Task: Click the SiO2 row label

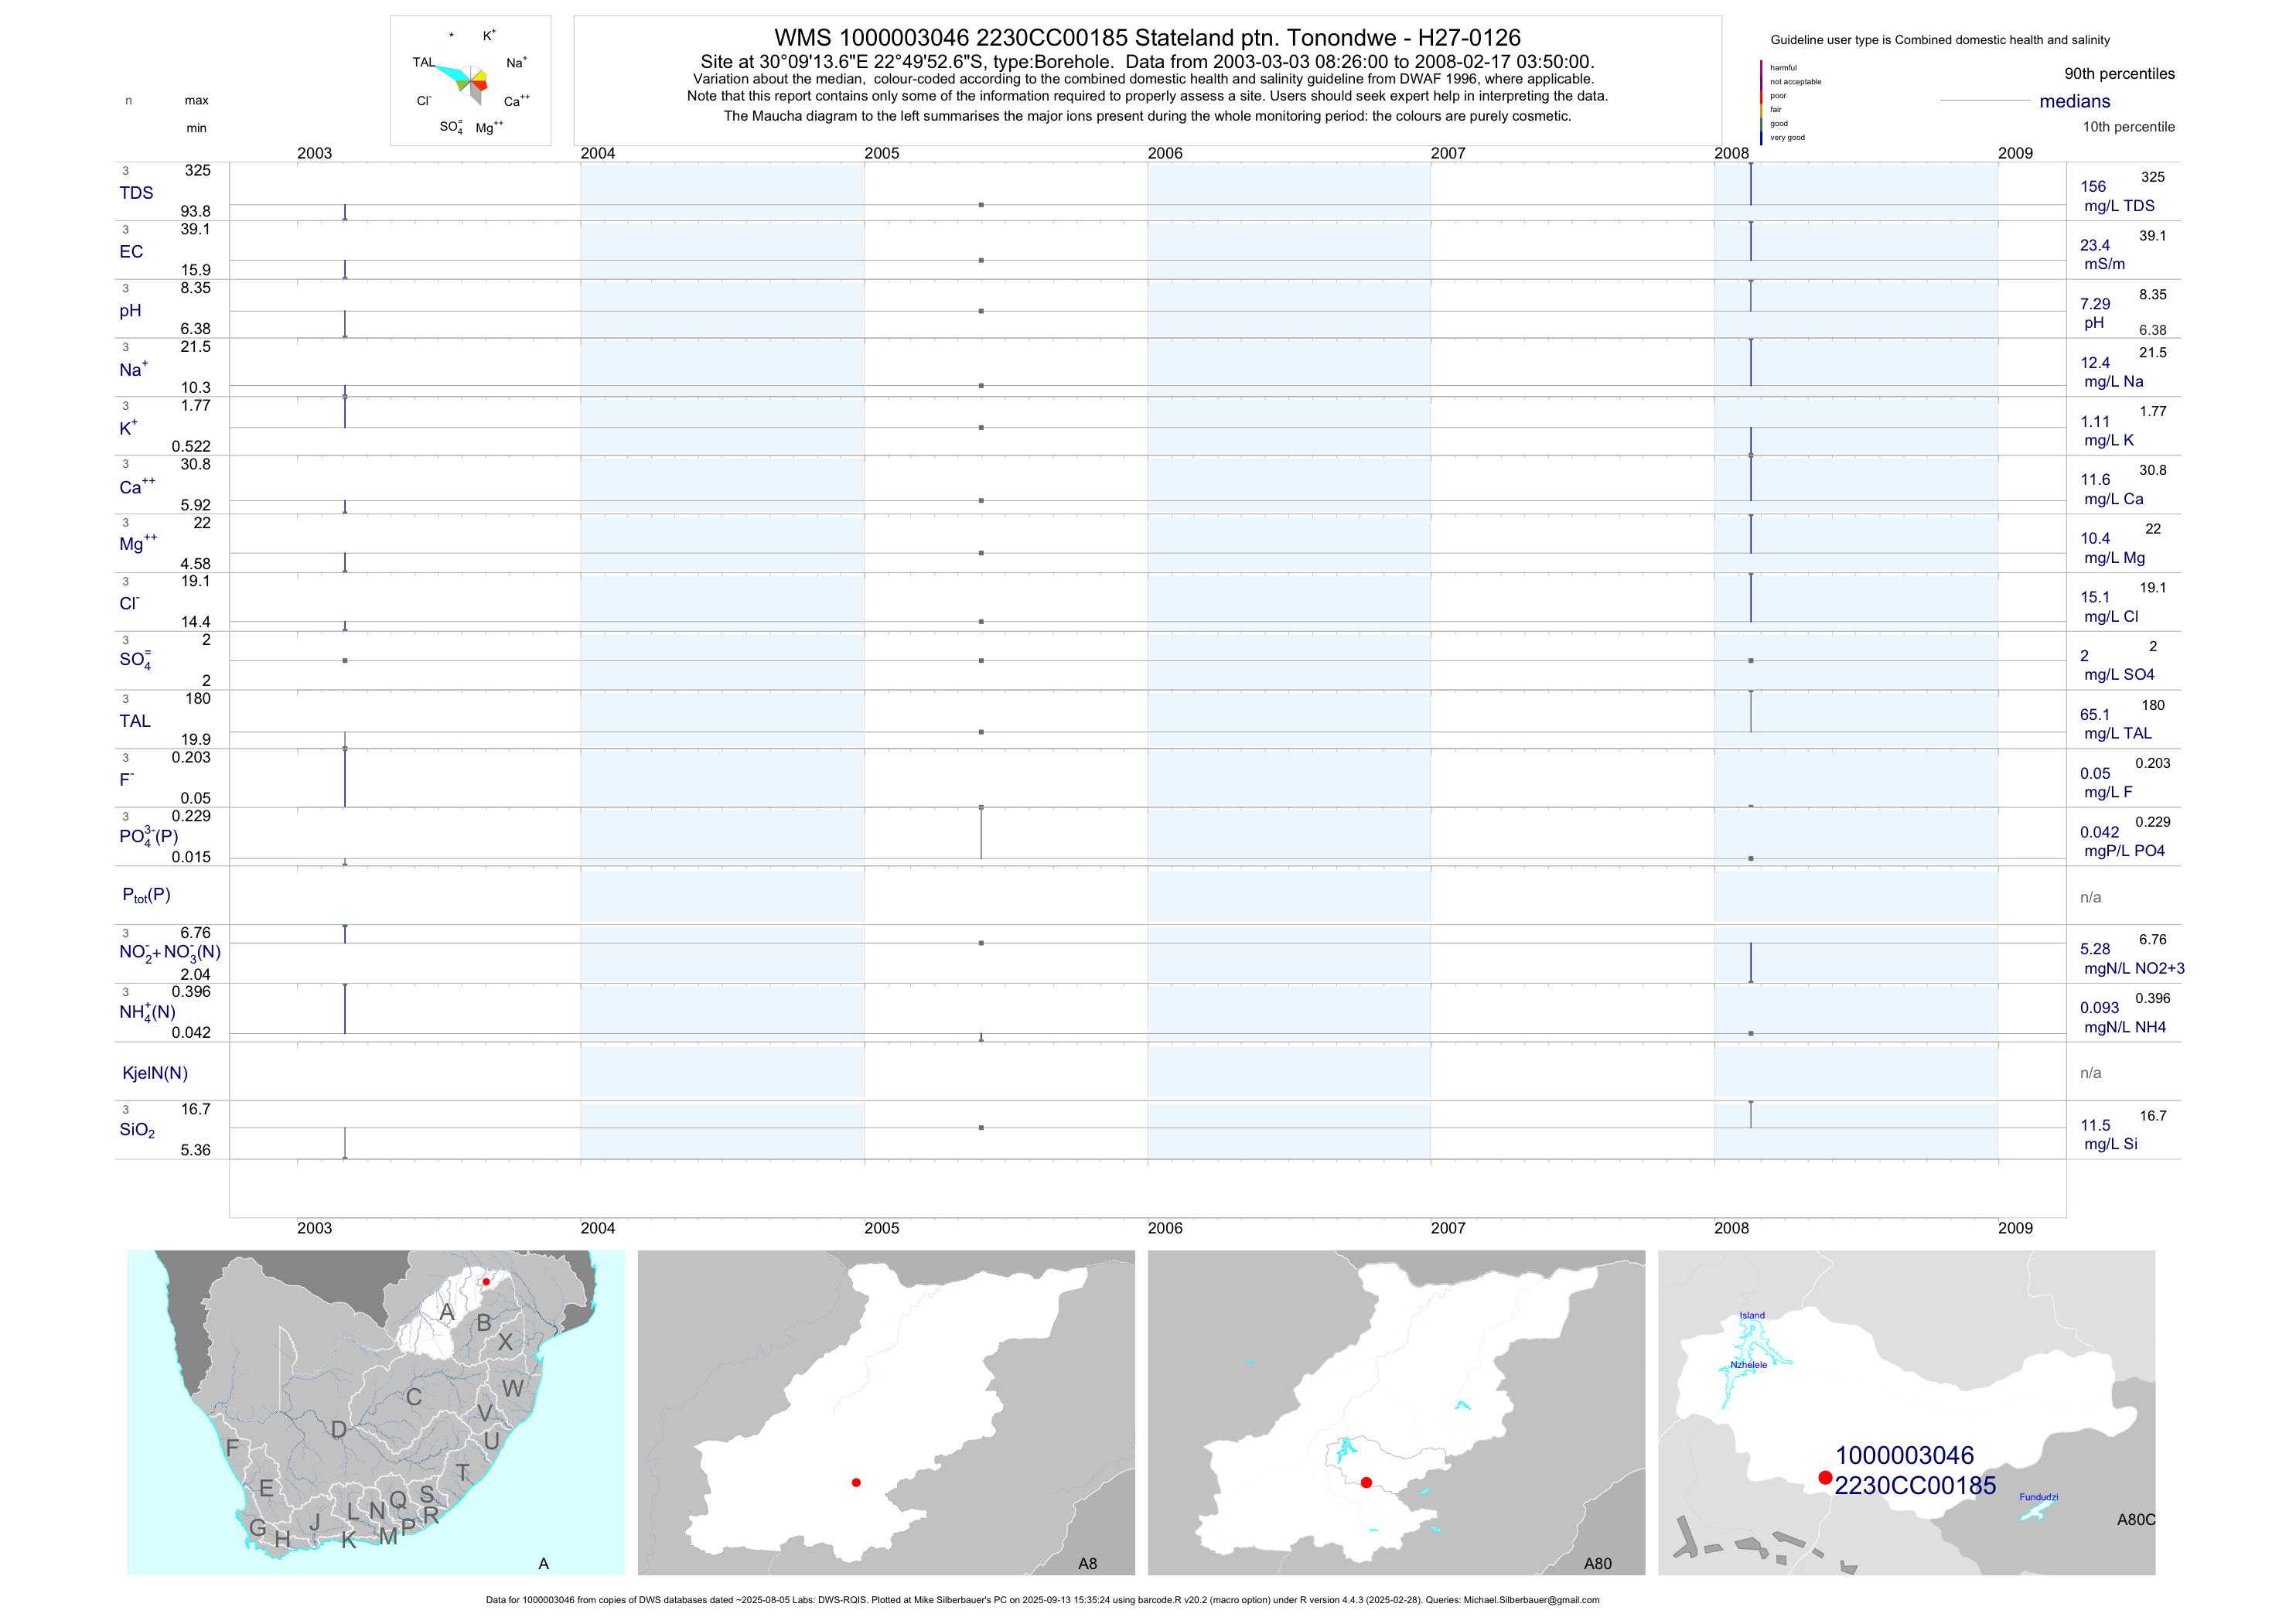Action: (137, 1130)
